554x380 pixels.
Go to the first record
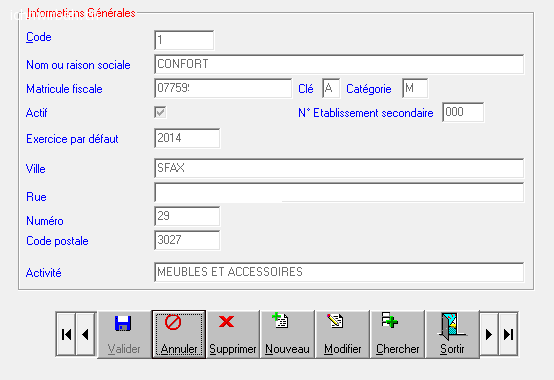point(66,334)
